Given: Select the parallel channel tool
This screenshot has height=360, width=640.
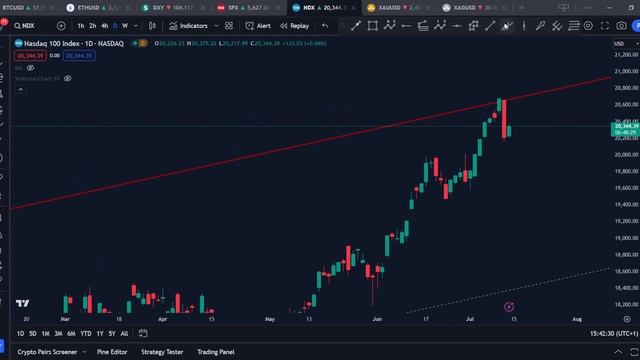Looking at the screenshot, I should [423, 26].
